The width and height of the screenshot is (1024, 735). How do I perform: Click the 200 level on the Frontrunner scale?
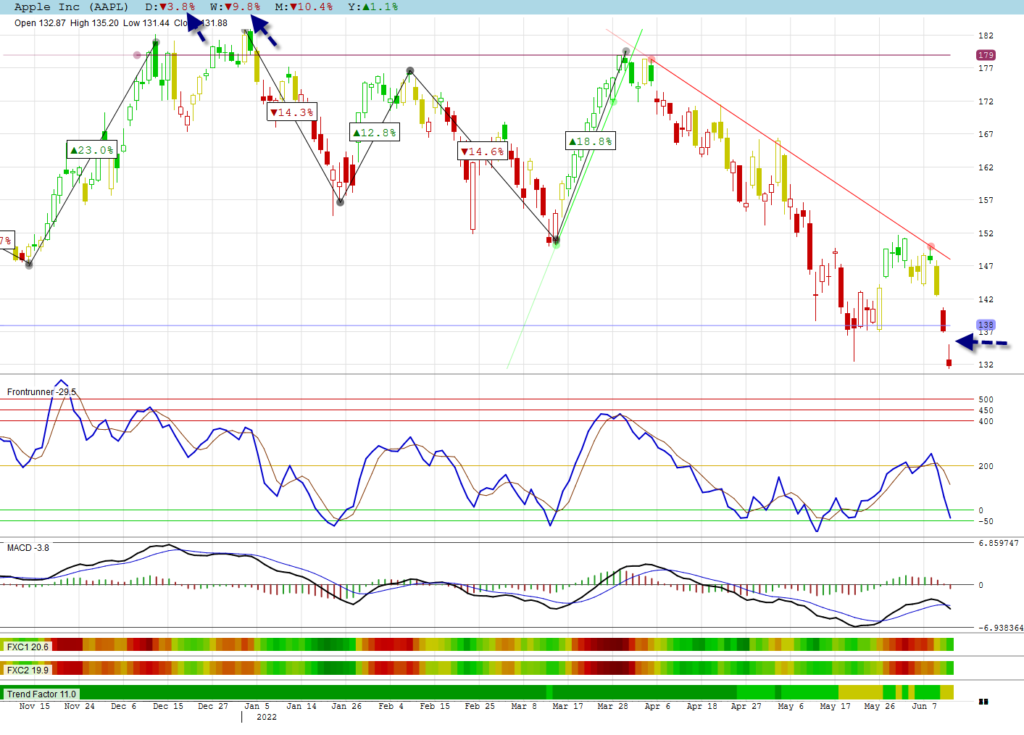[985, 466]
